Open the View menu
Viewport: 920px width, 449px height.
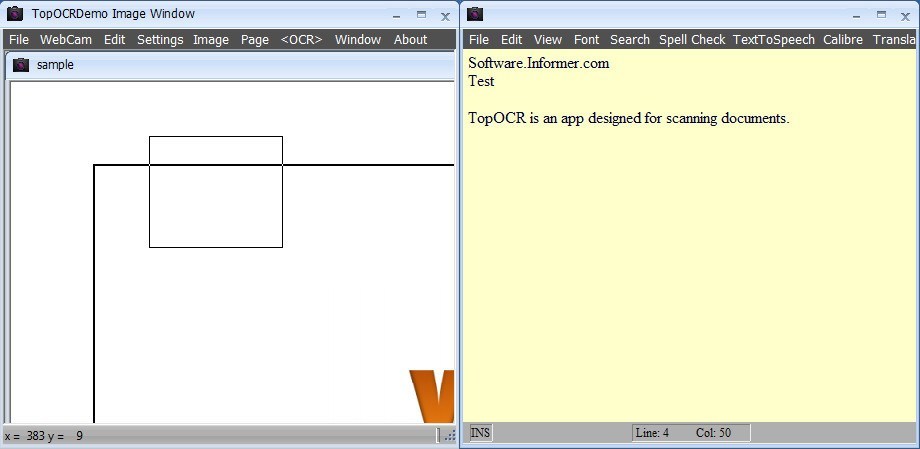[547, 40]
